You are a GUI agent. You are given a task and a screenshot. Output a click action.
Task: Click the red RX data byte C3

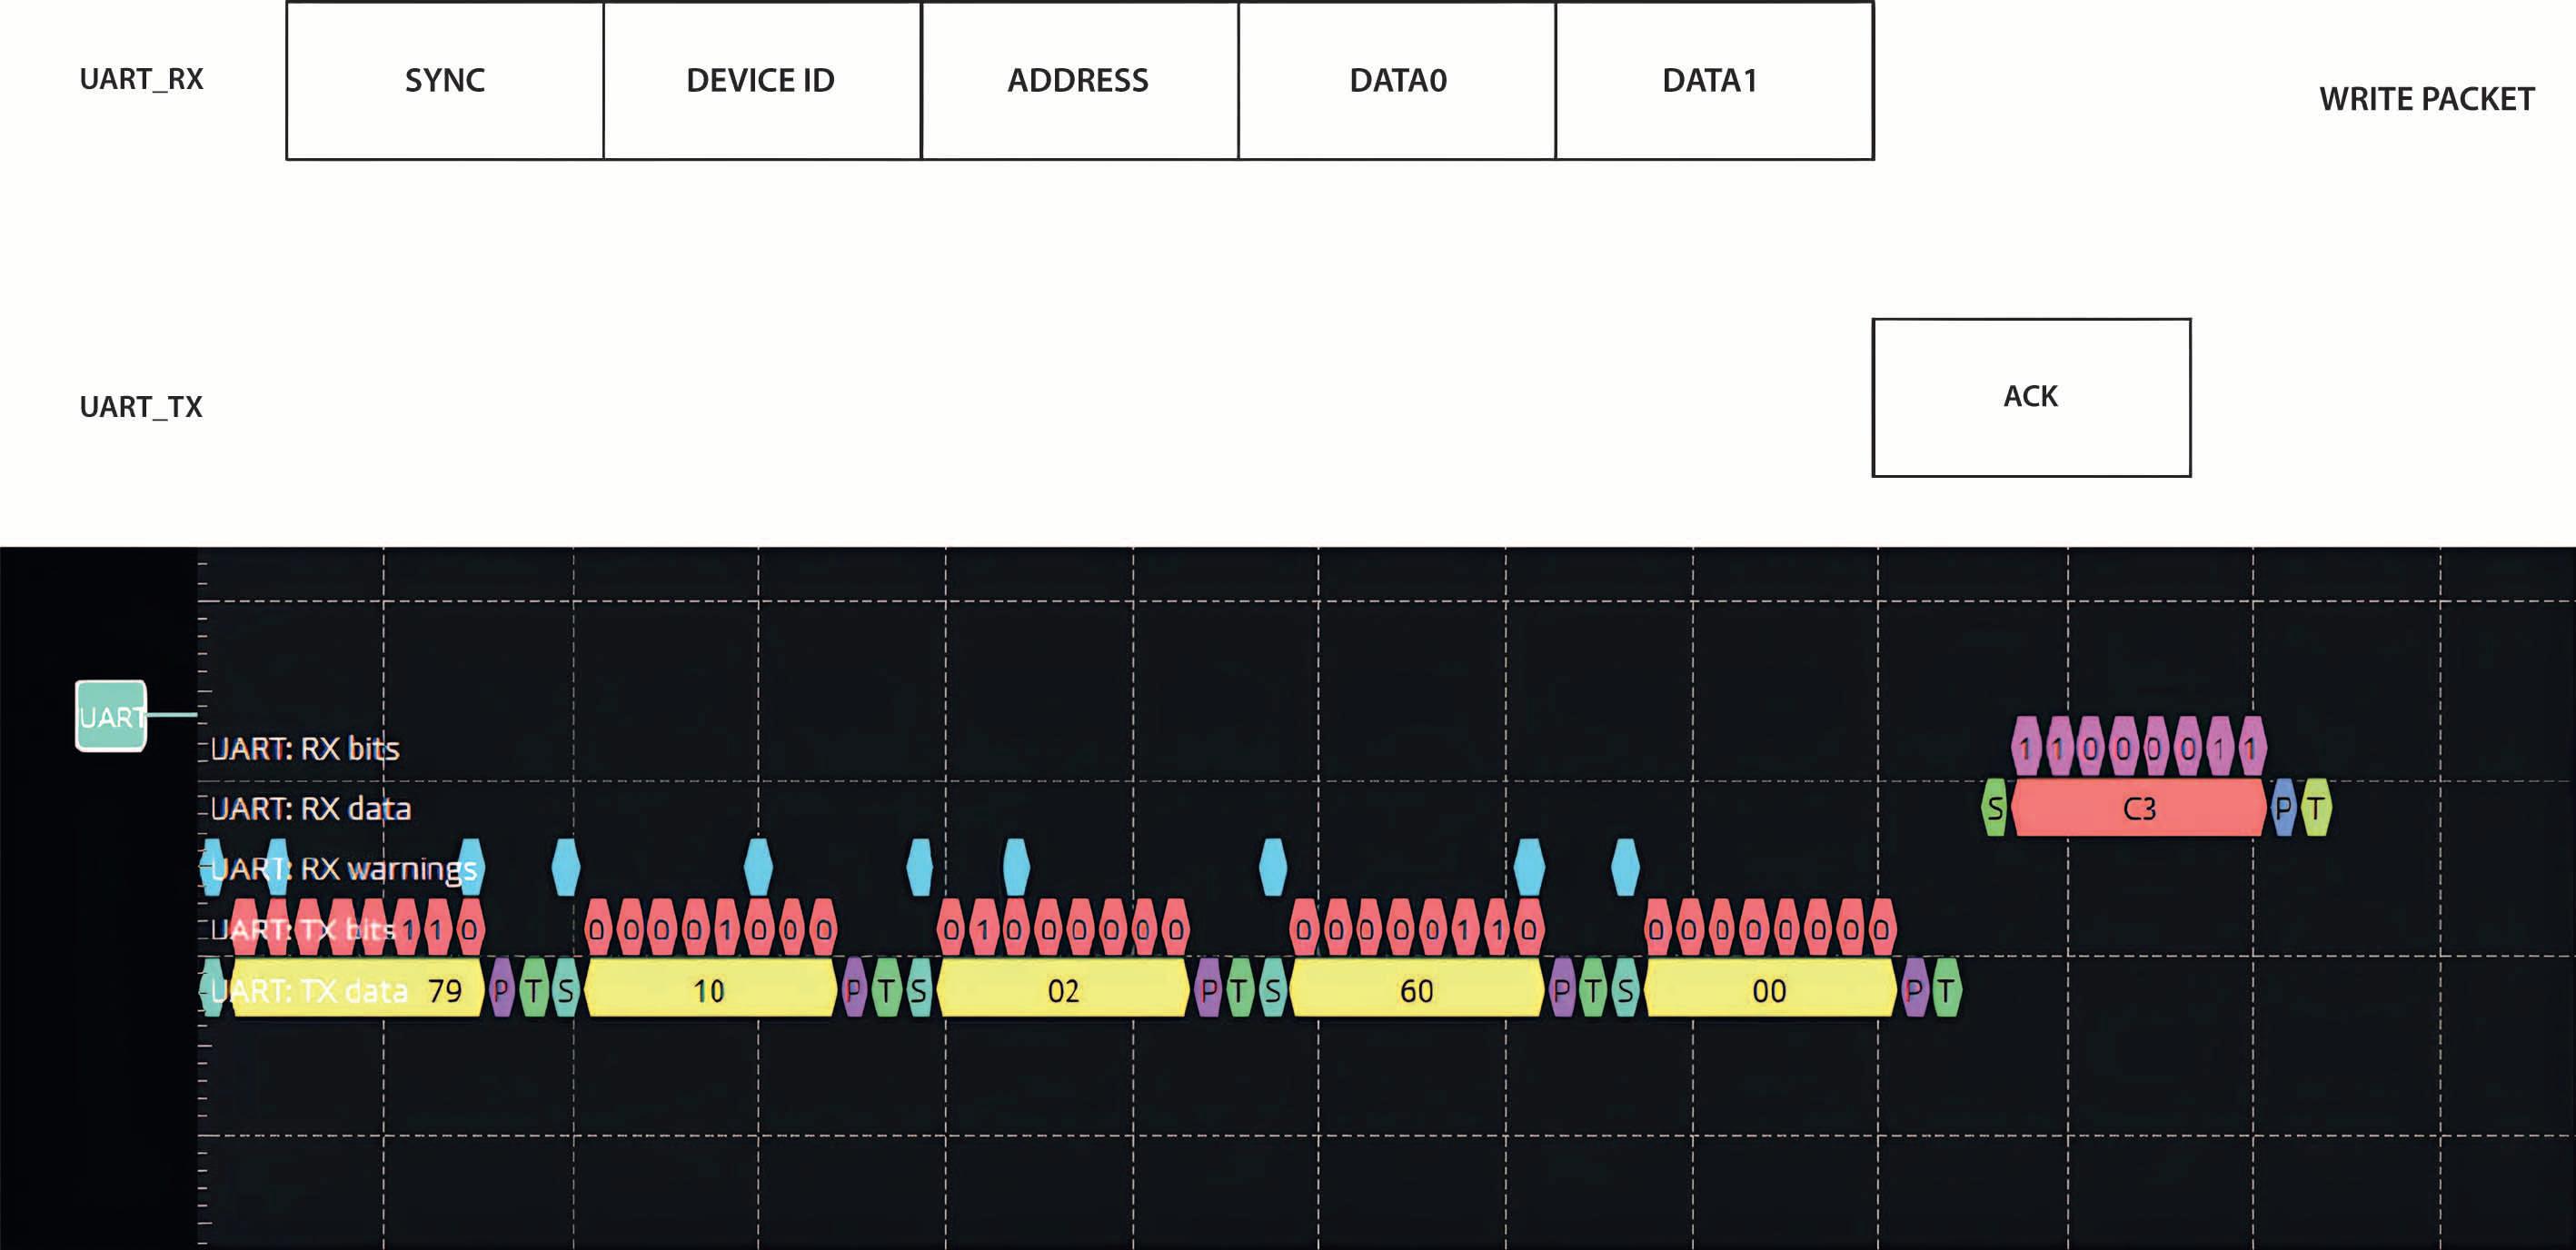tap(2138, 808)
